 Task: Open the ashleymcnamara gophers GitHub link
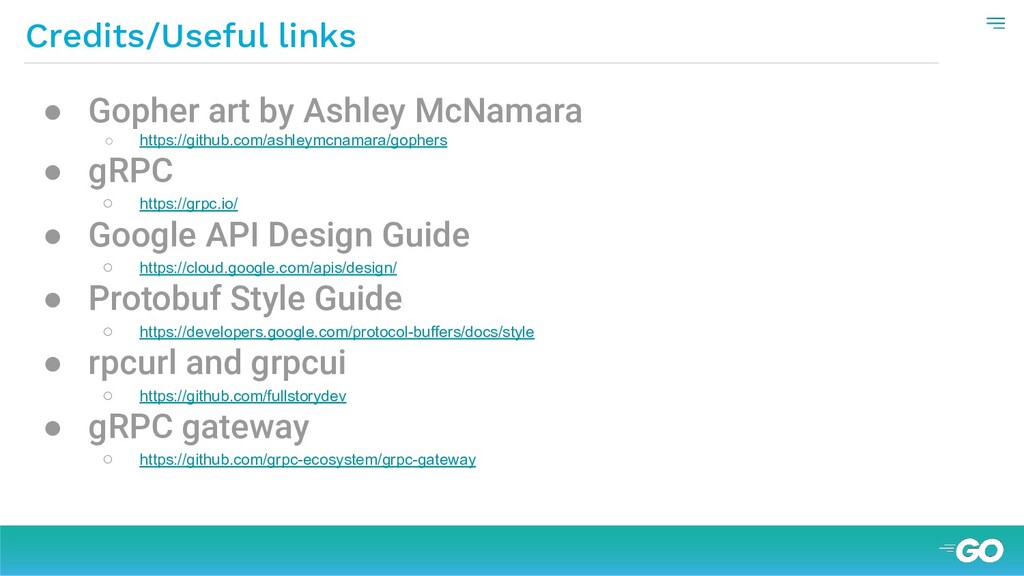pos(293,140)
